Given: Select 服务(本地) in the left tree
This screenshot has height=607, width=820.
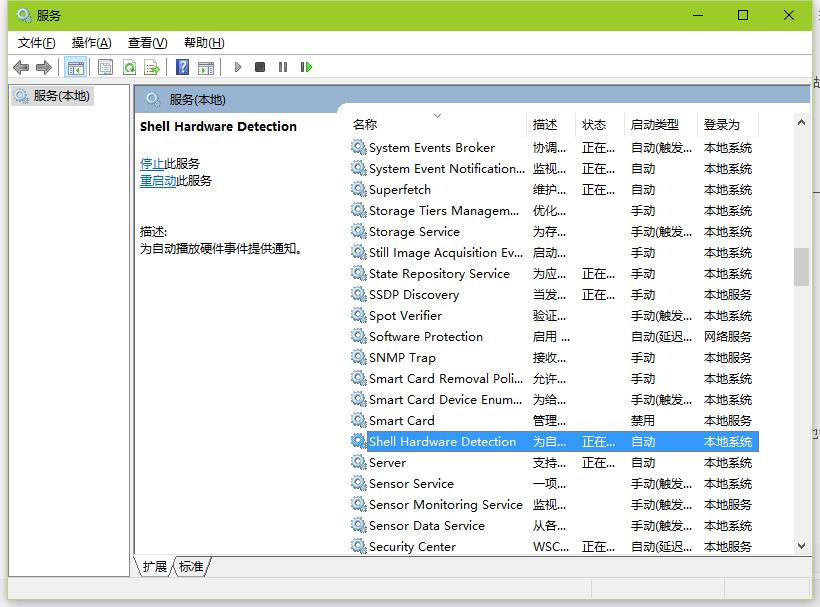Looking at the screenshot, I should (x=60, y=96).
